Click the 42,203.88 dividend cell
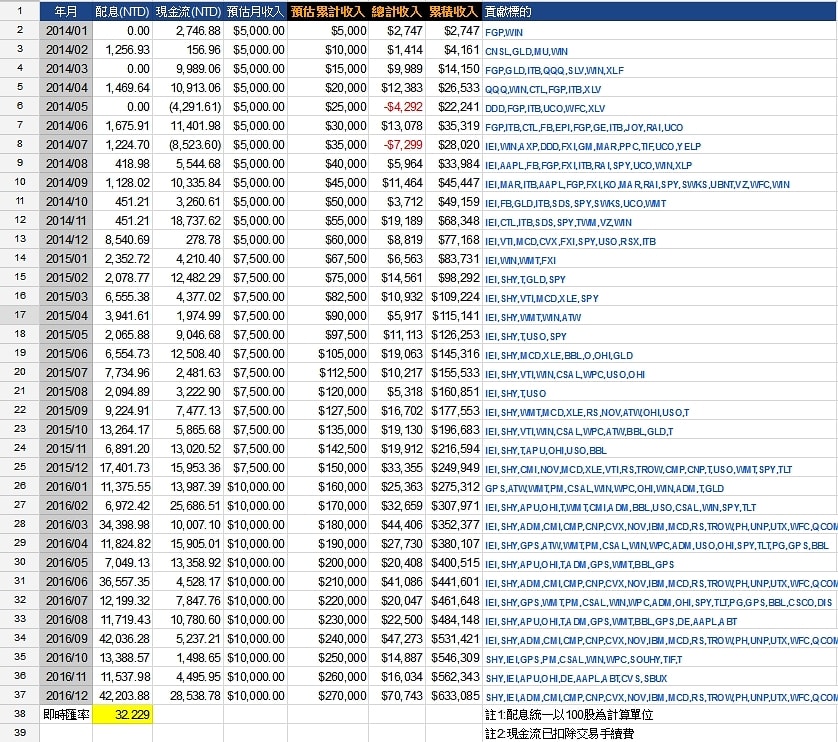The height and width of the screenshot is (742, 838). click(123, 696)
